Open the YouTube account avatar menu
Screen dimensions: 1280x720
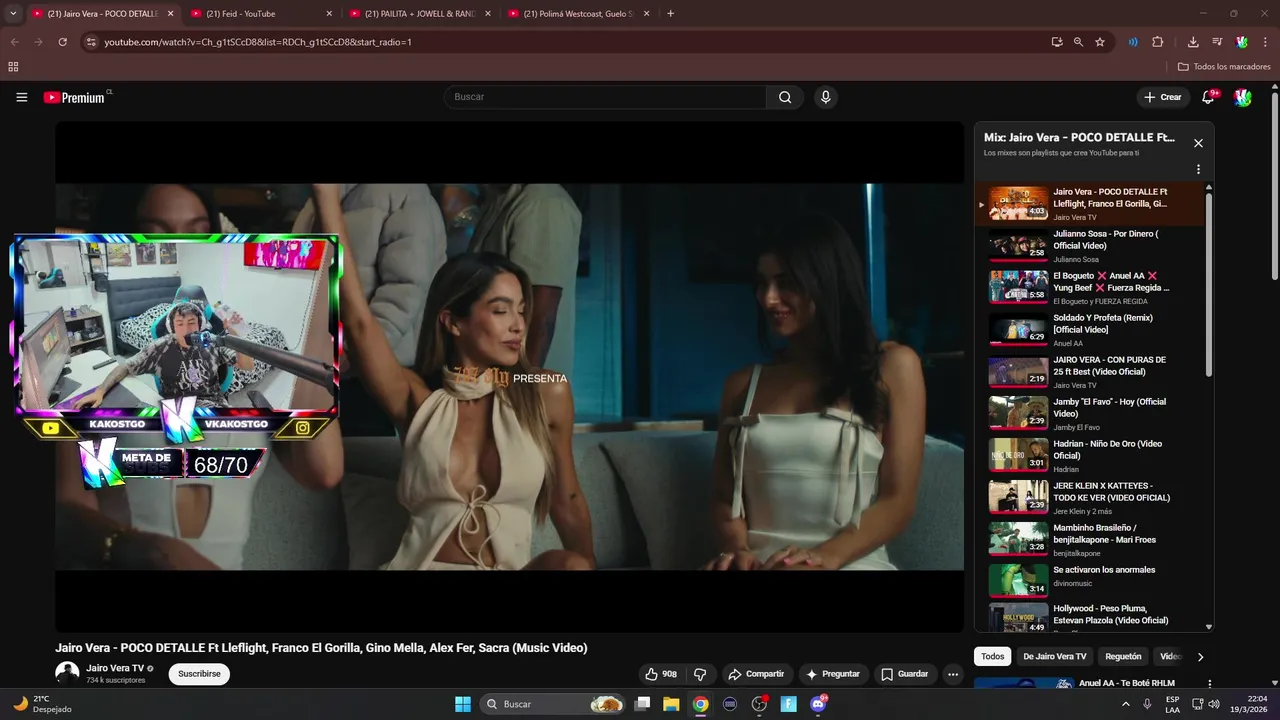(1243, 97)
